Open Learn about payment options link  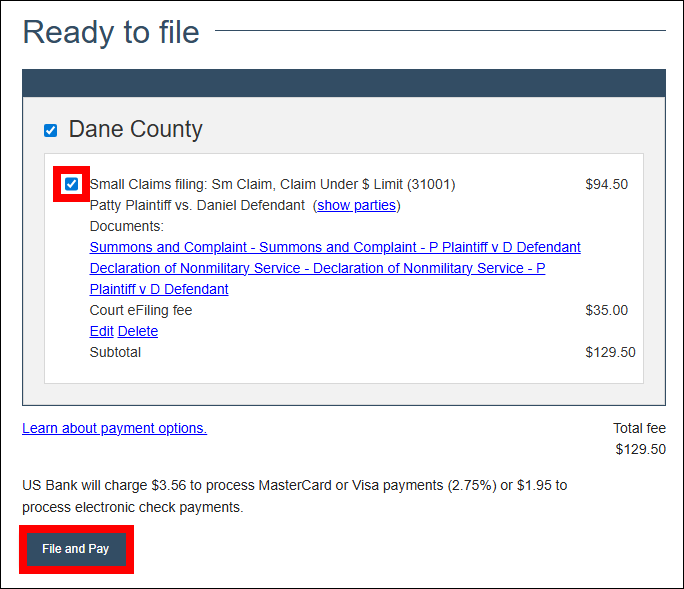(114, 428)
